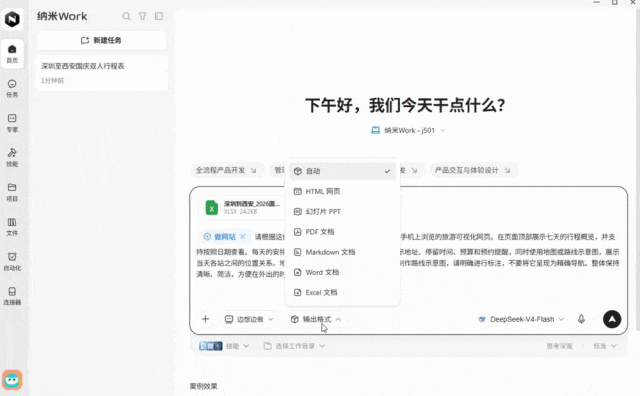Click the round send arrow button
Screen dimensions: 640x396
pos(612,319)
